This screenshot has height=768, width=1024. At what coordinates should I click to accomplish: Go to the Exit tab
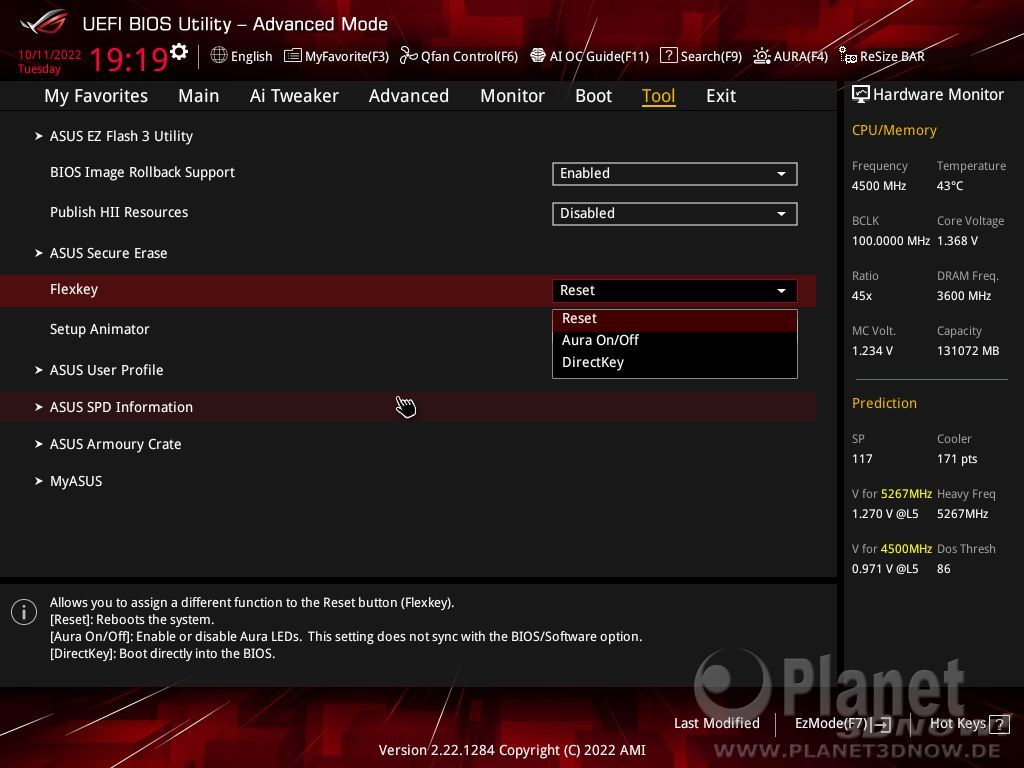click(721, 96)
